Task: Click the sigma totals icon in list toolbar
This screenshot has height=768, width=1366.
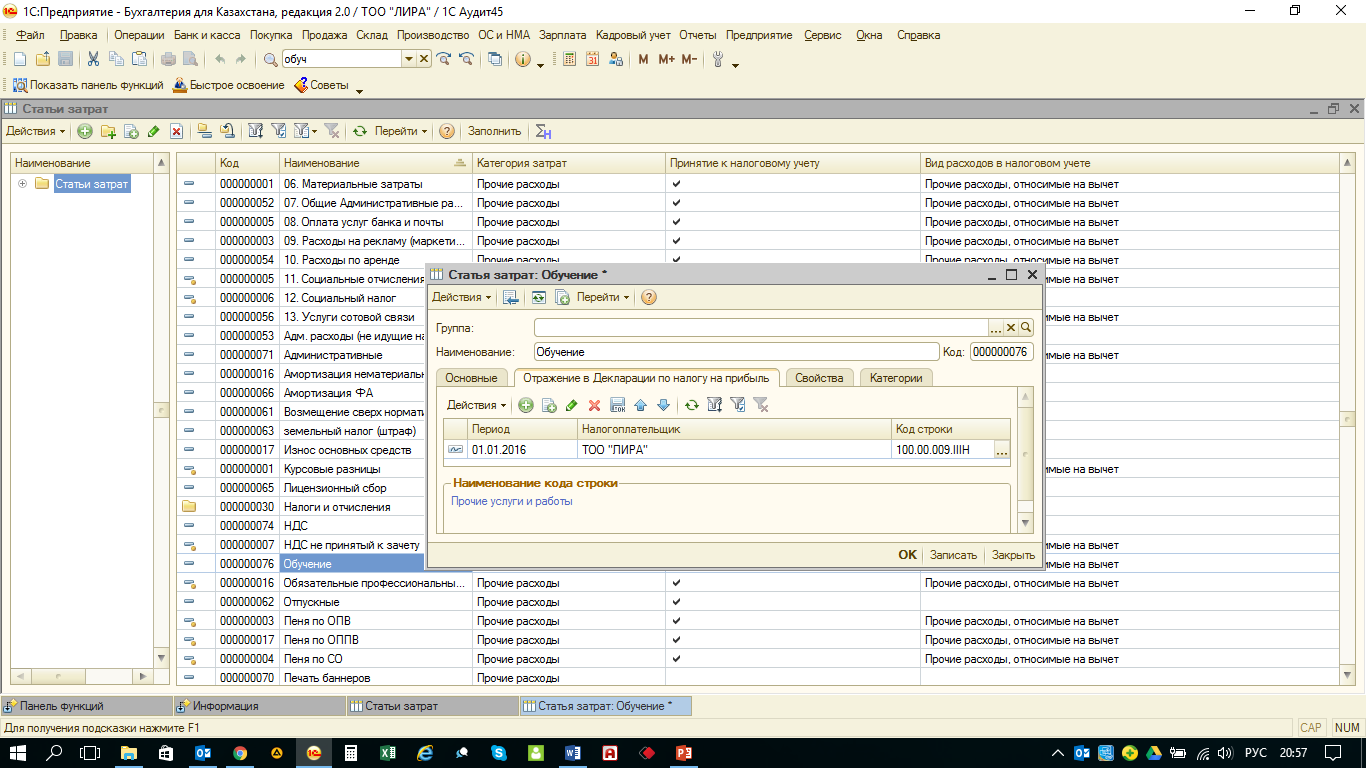Action: tap(543, 131)
